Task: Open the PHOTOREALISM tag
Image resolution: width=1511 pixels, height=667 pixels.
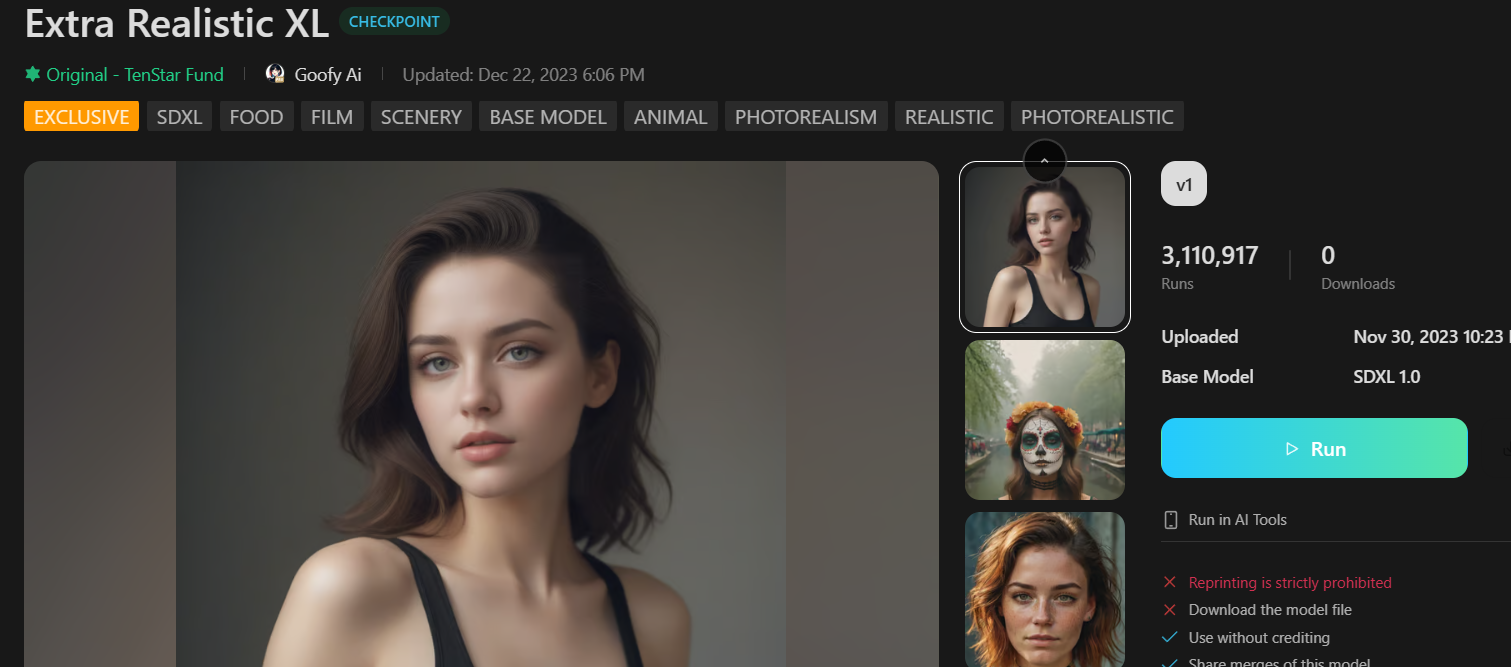Action: click(x=806, y=117)
